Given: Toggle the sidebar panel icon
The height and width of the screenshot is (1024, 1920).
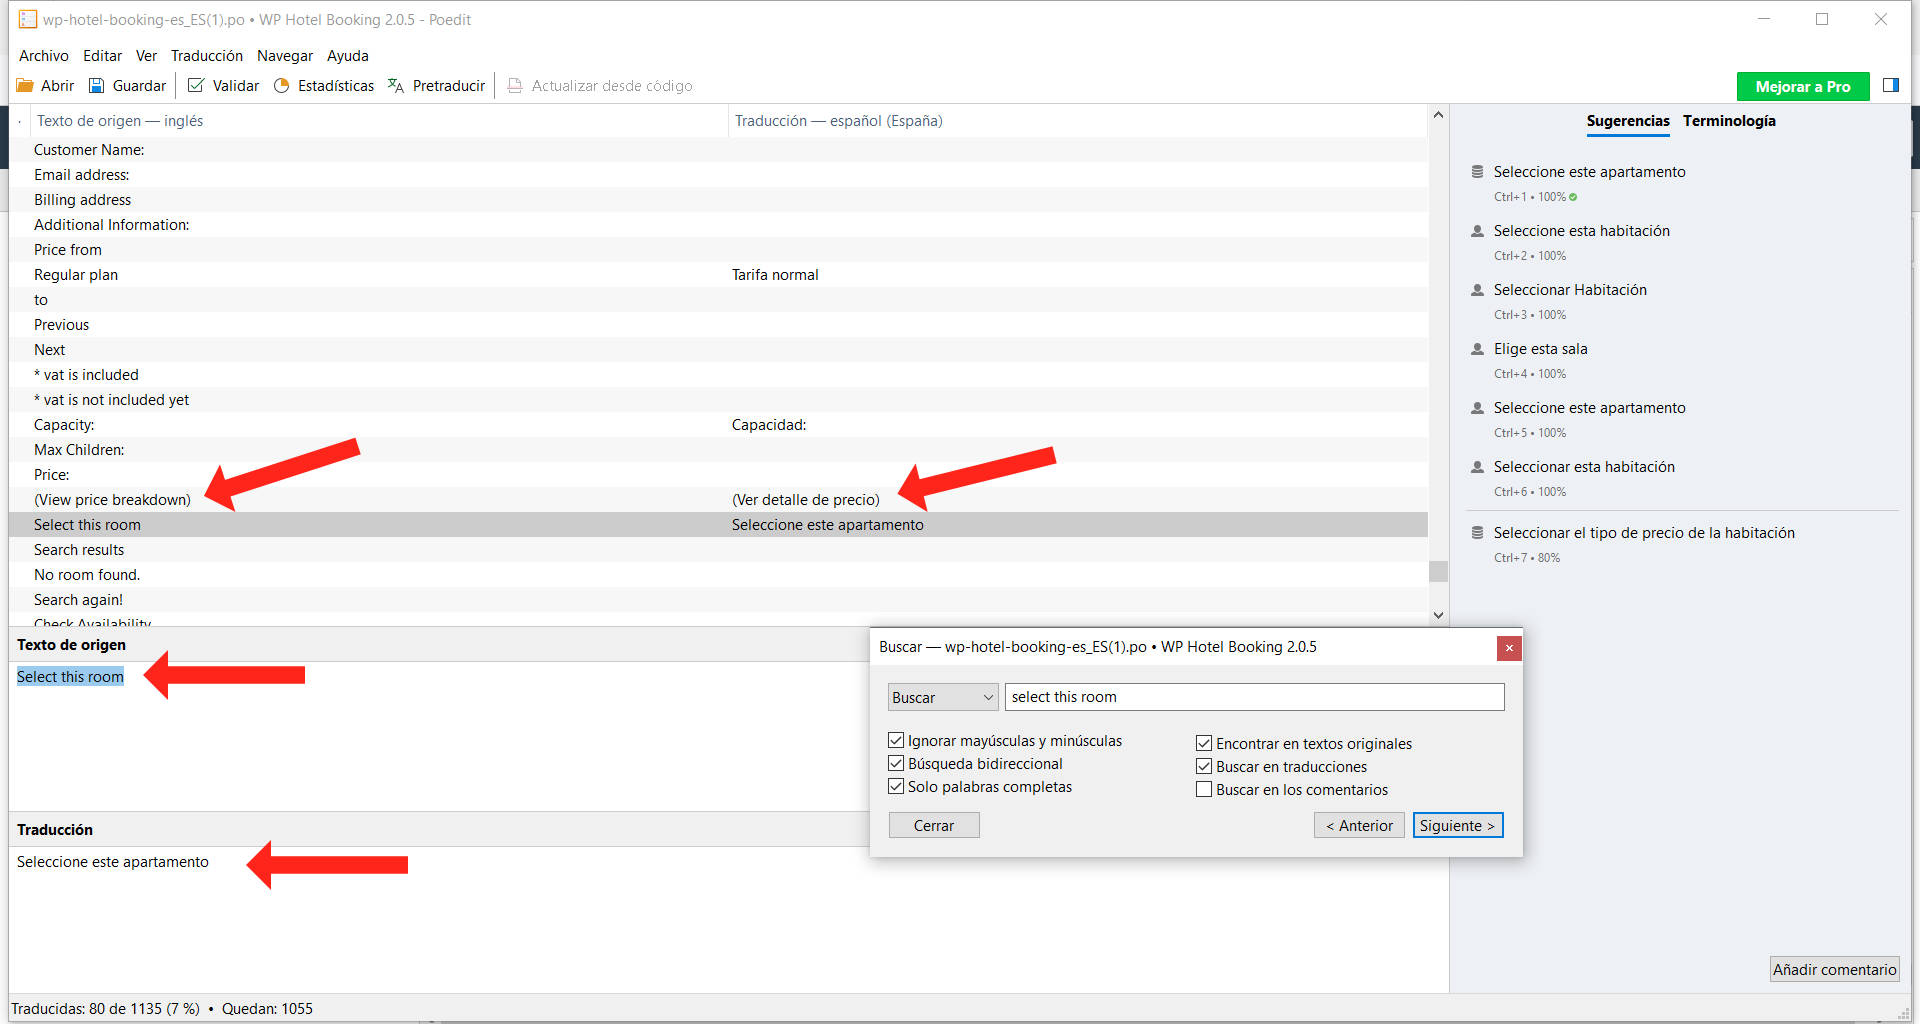Looking at the screenshot, I should (x=1890, y=86).
